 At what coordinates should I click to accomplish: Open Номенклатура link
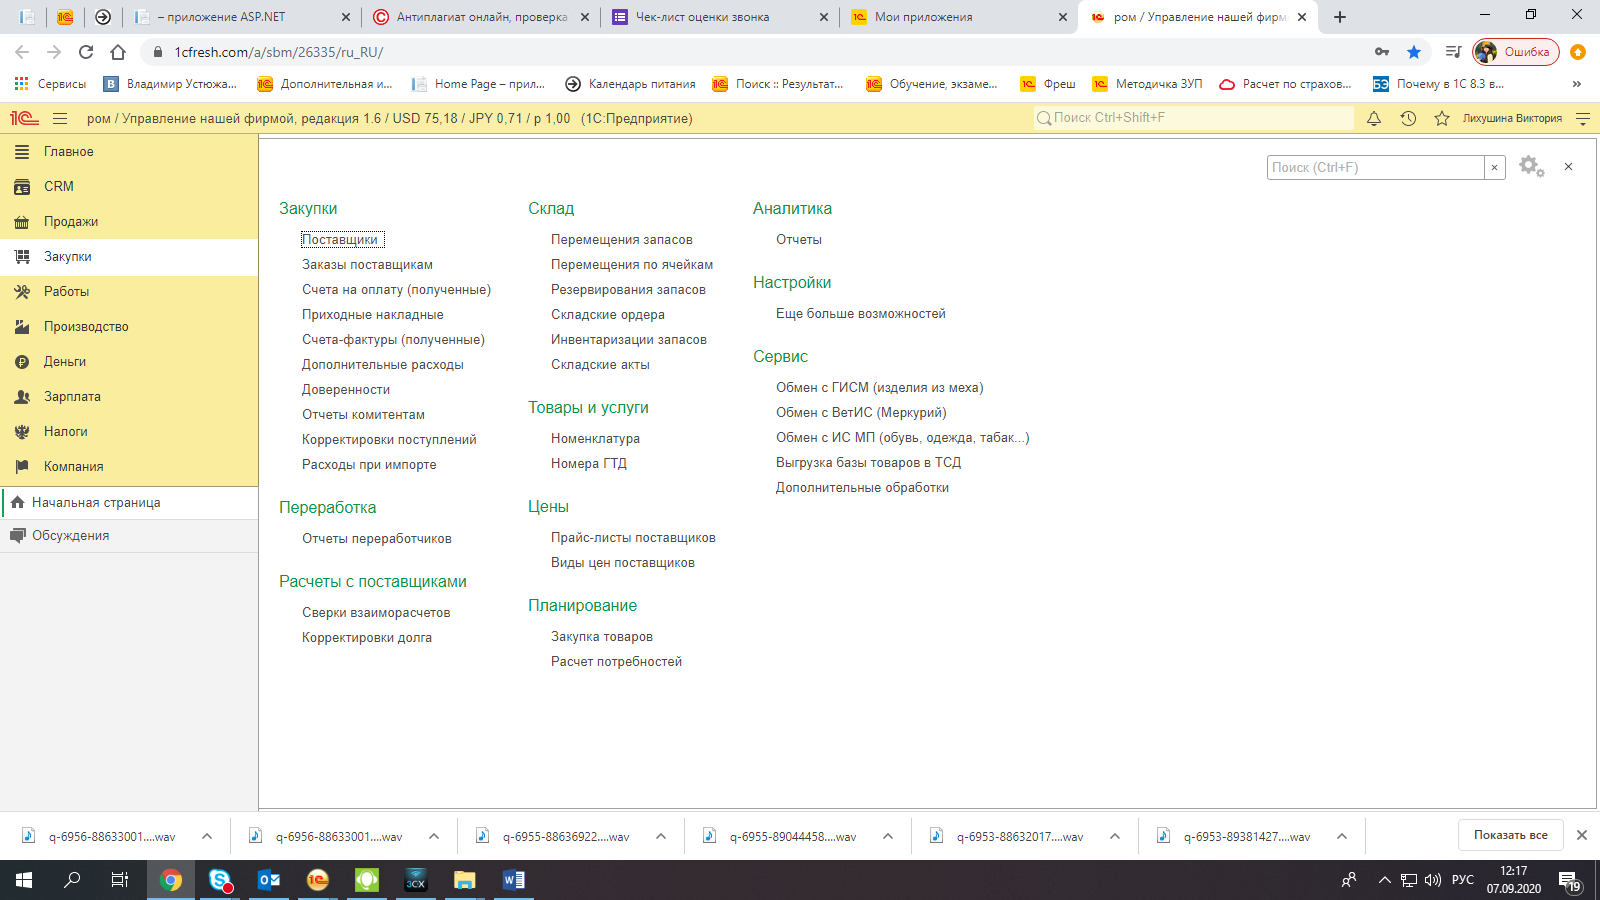[x=595, y=439]
